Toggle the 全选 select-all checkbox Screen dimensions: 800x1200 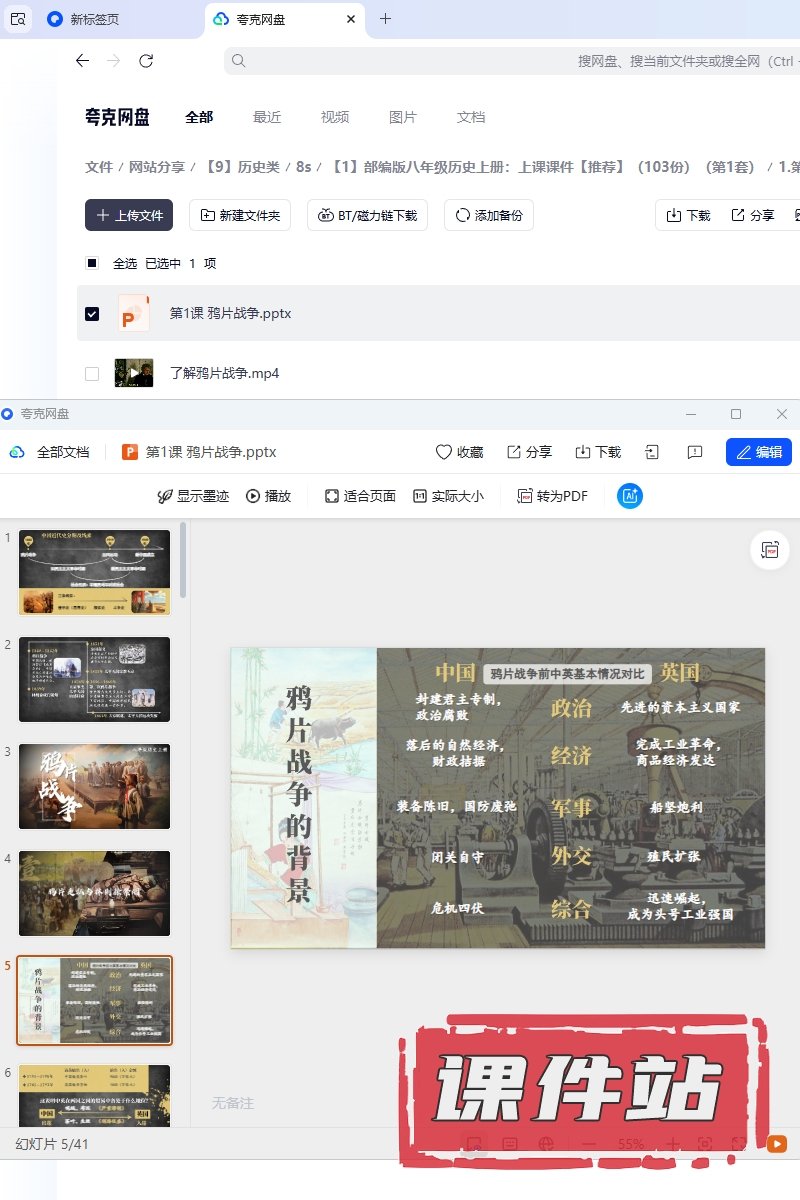[x=92, y=264]
